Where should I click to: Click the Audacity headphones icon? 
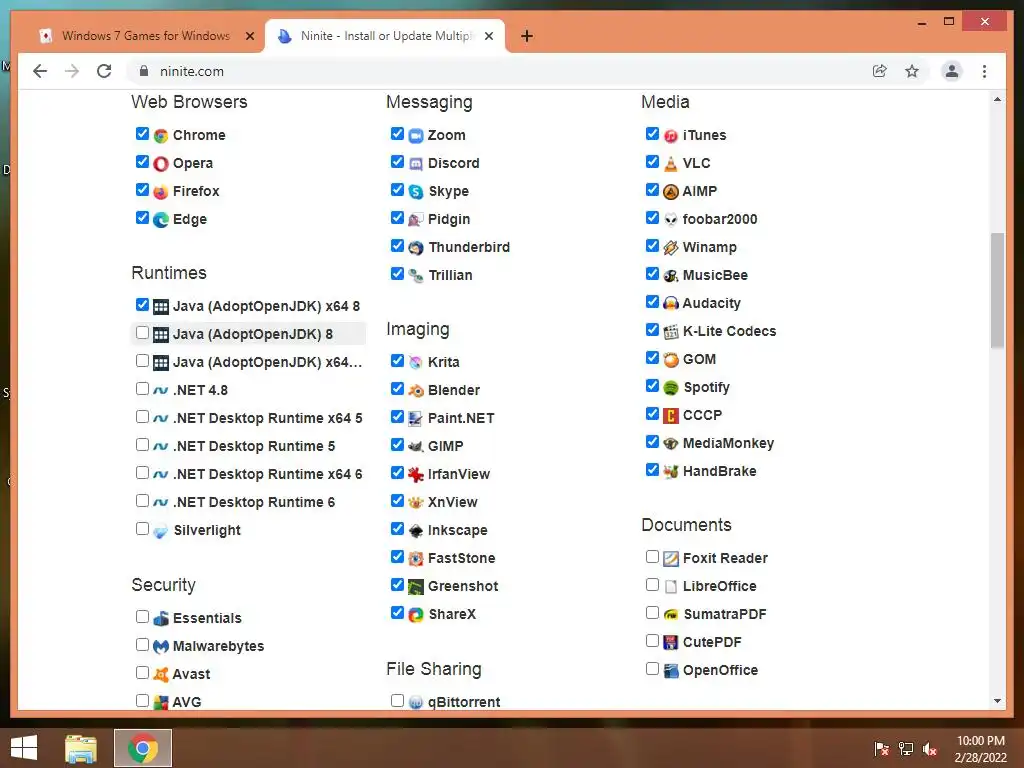671,304
